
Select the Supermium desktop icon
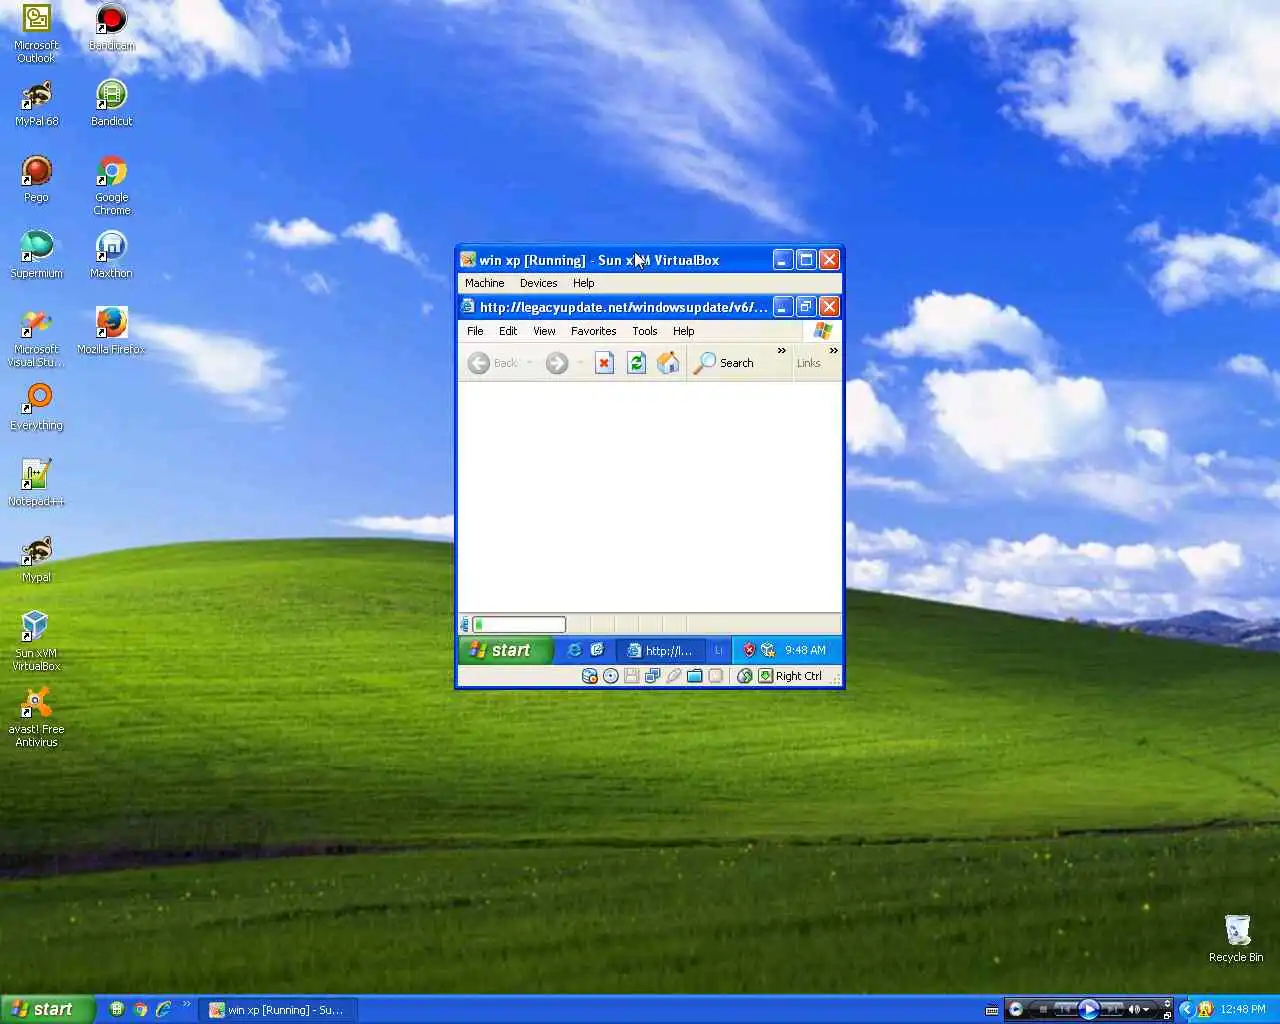[36, 255]
